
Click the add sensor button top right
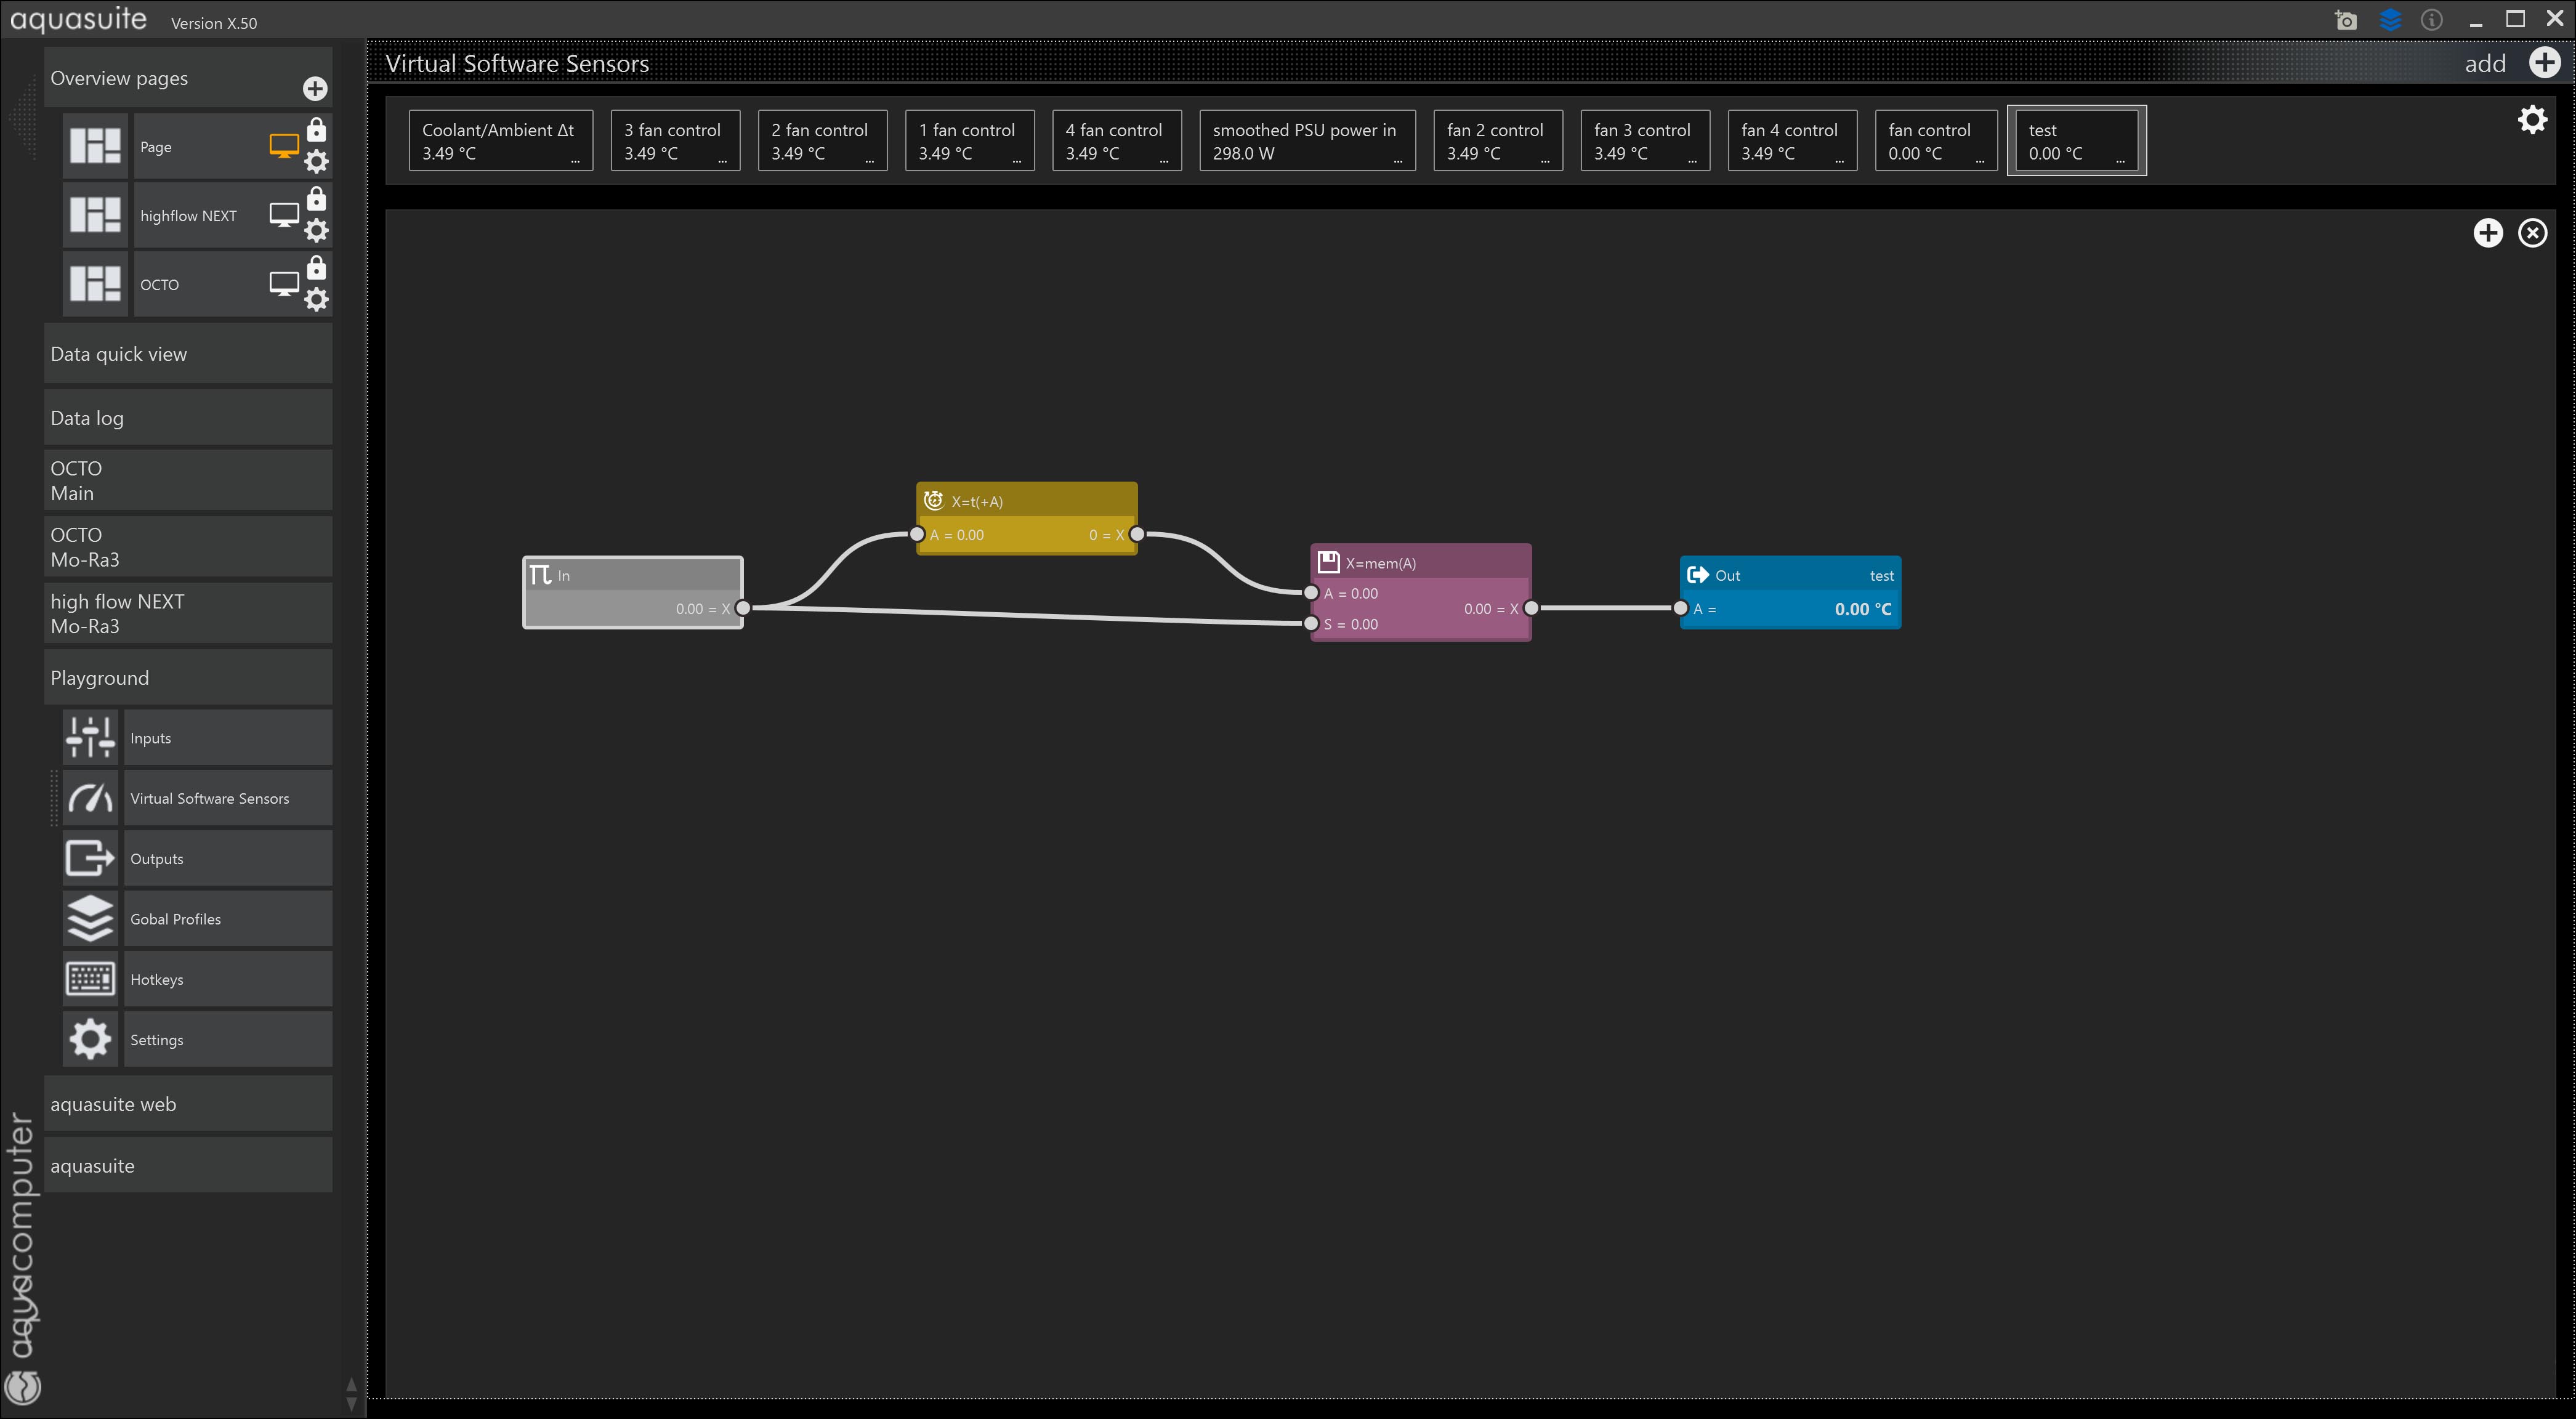(2544, 63)
